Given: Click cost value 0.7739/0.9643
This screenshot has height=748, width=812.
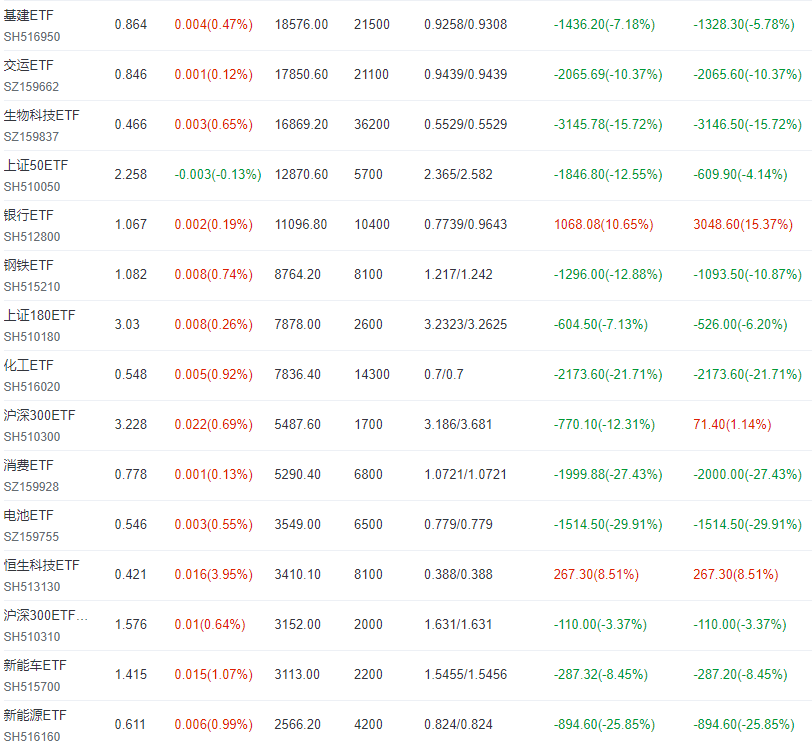Looking at the screenshot, I should 466,224.
